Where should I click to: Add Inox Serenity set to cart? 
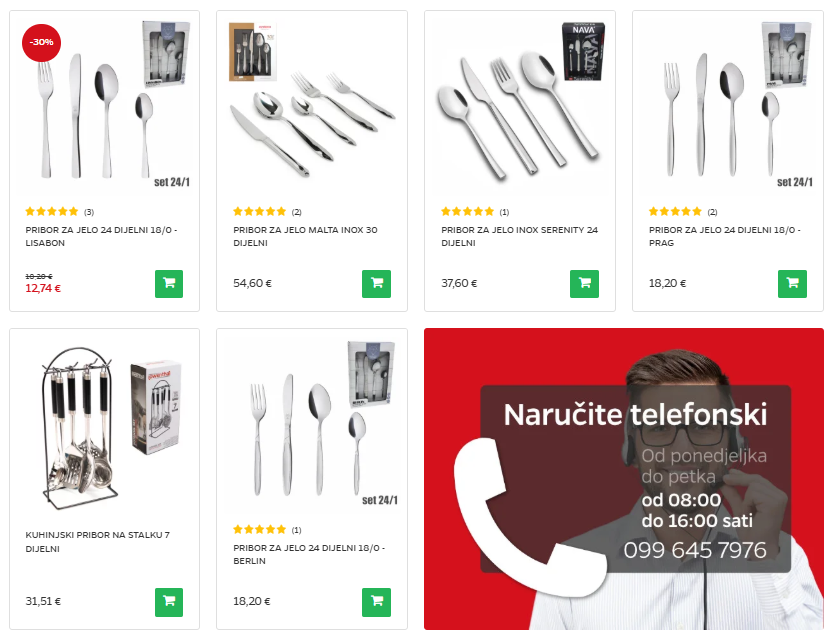point(584,283)
